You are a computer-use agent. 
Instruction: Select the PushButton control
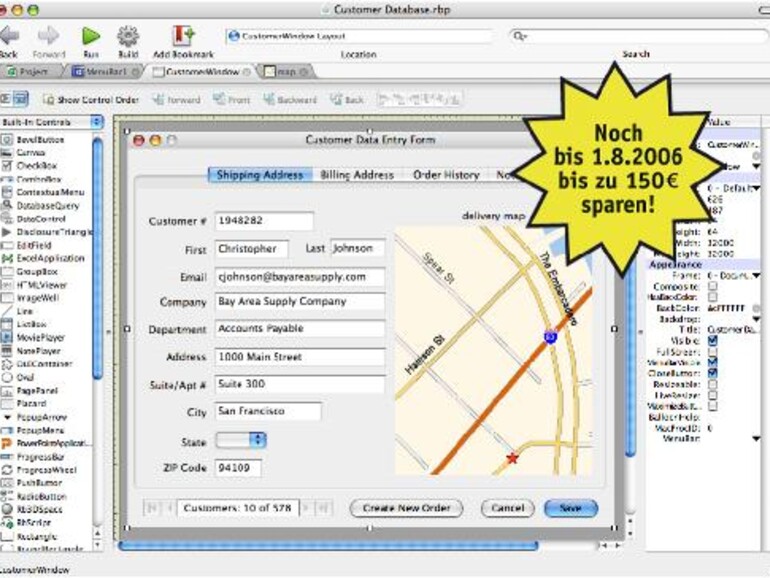39,483
